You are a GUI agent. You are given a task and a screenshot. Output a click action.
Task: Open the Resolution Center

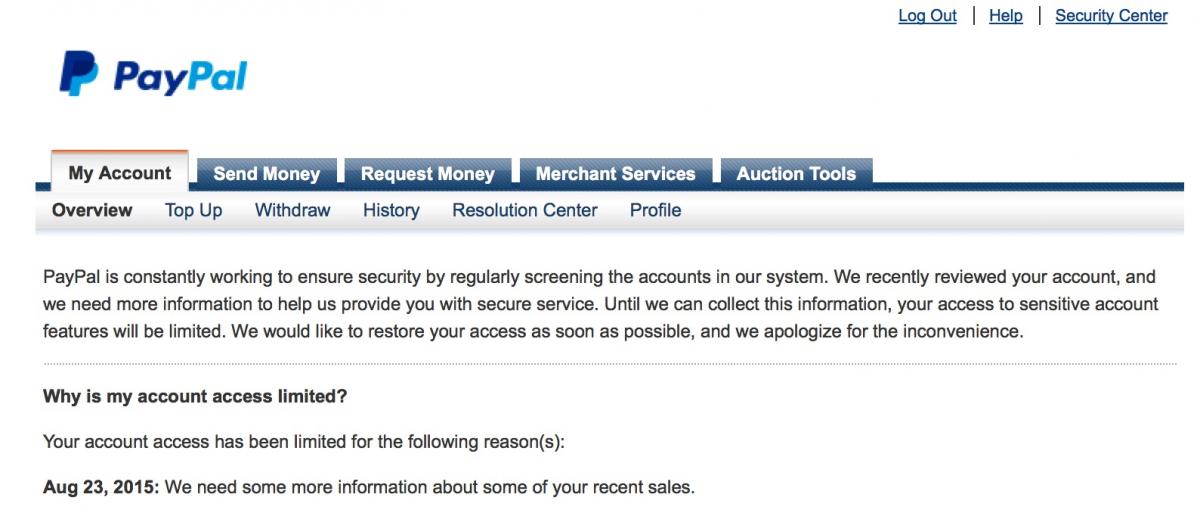click(x=525, y=210)
